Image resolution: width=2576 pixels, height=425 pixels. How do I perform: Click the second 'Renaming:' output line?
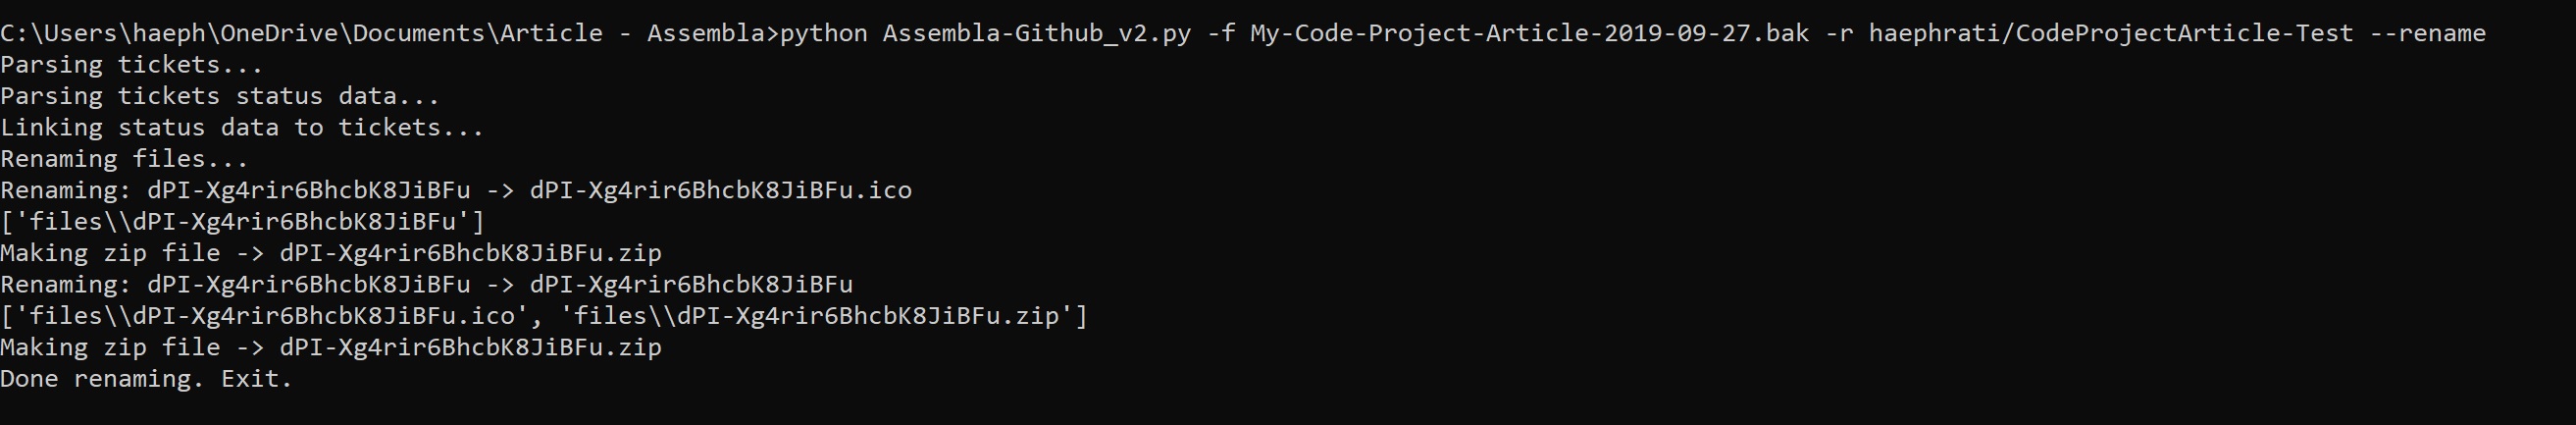(x=426, y=285)
